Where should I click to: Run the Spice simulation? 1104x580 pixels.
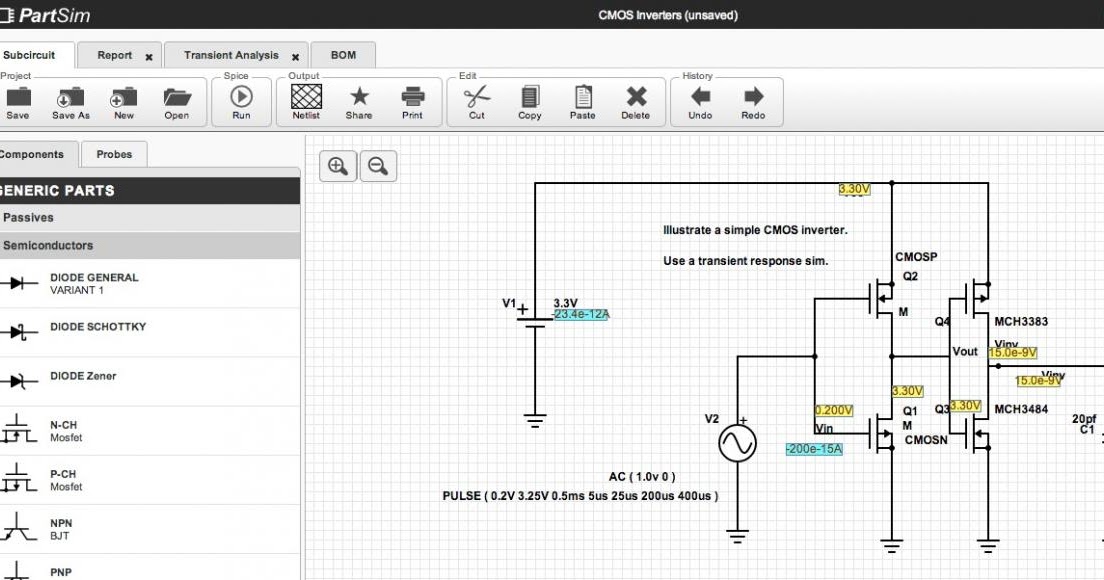[x=240, y=98]
